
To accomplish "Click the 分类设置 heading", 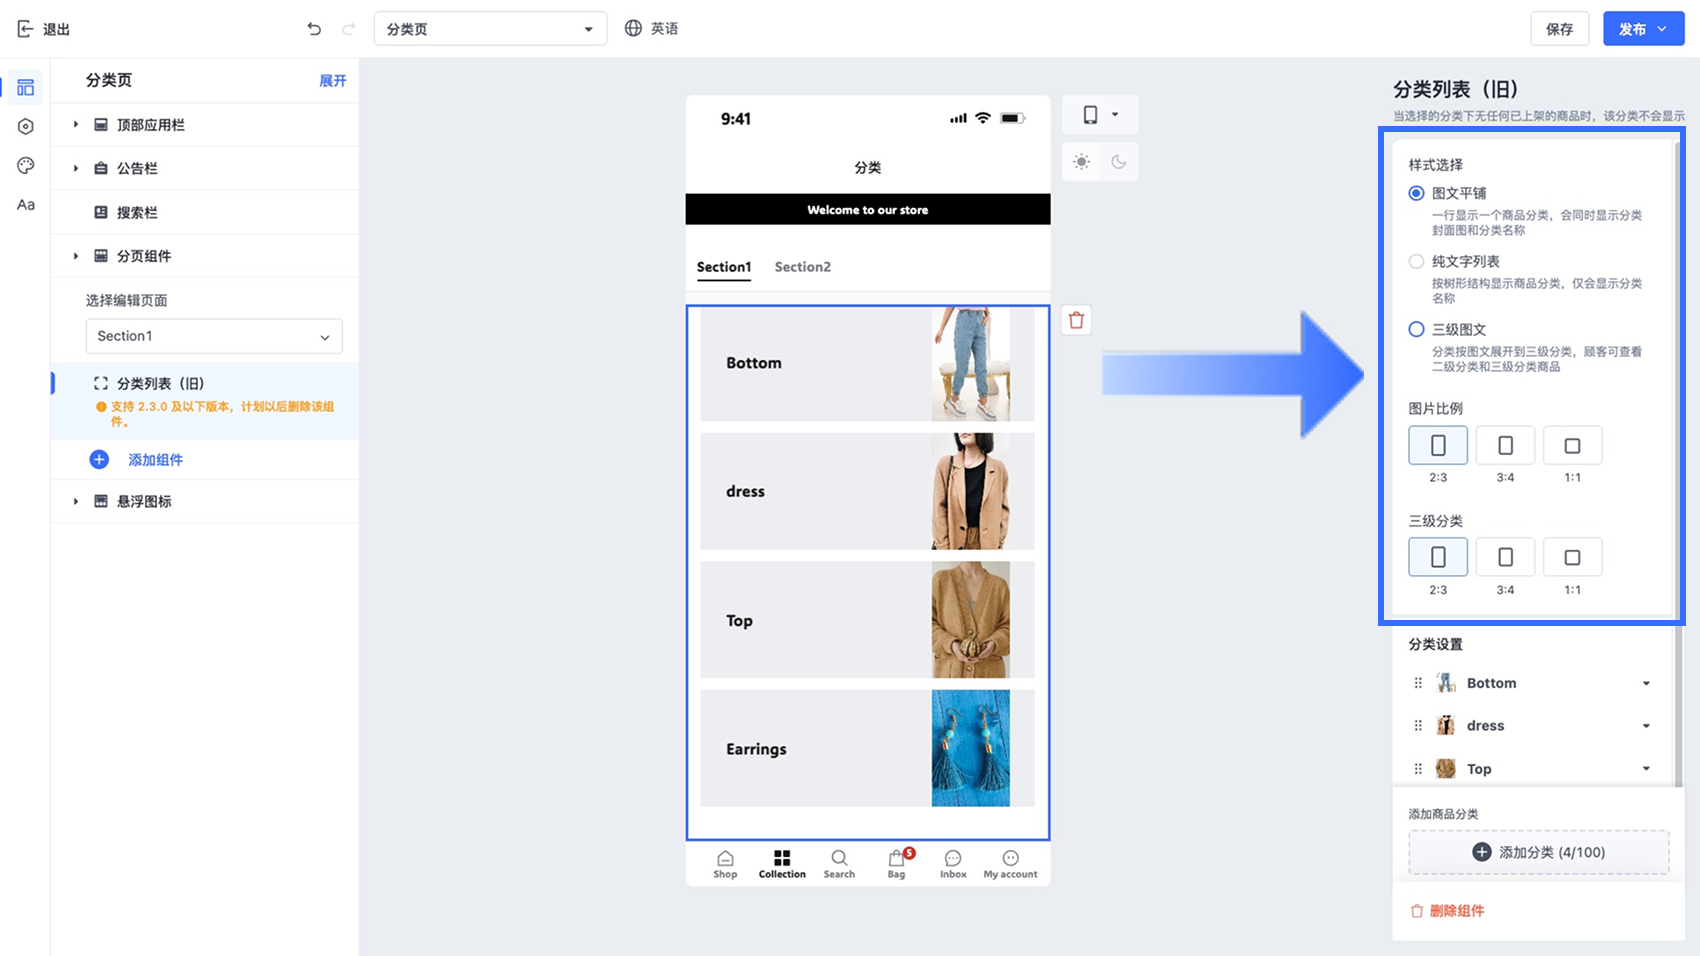I will 1436,644.
